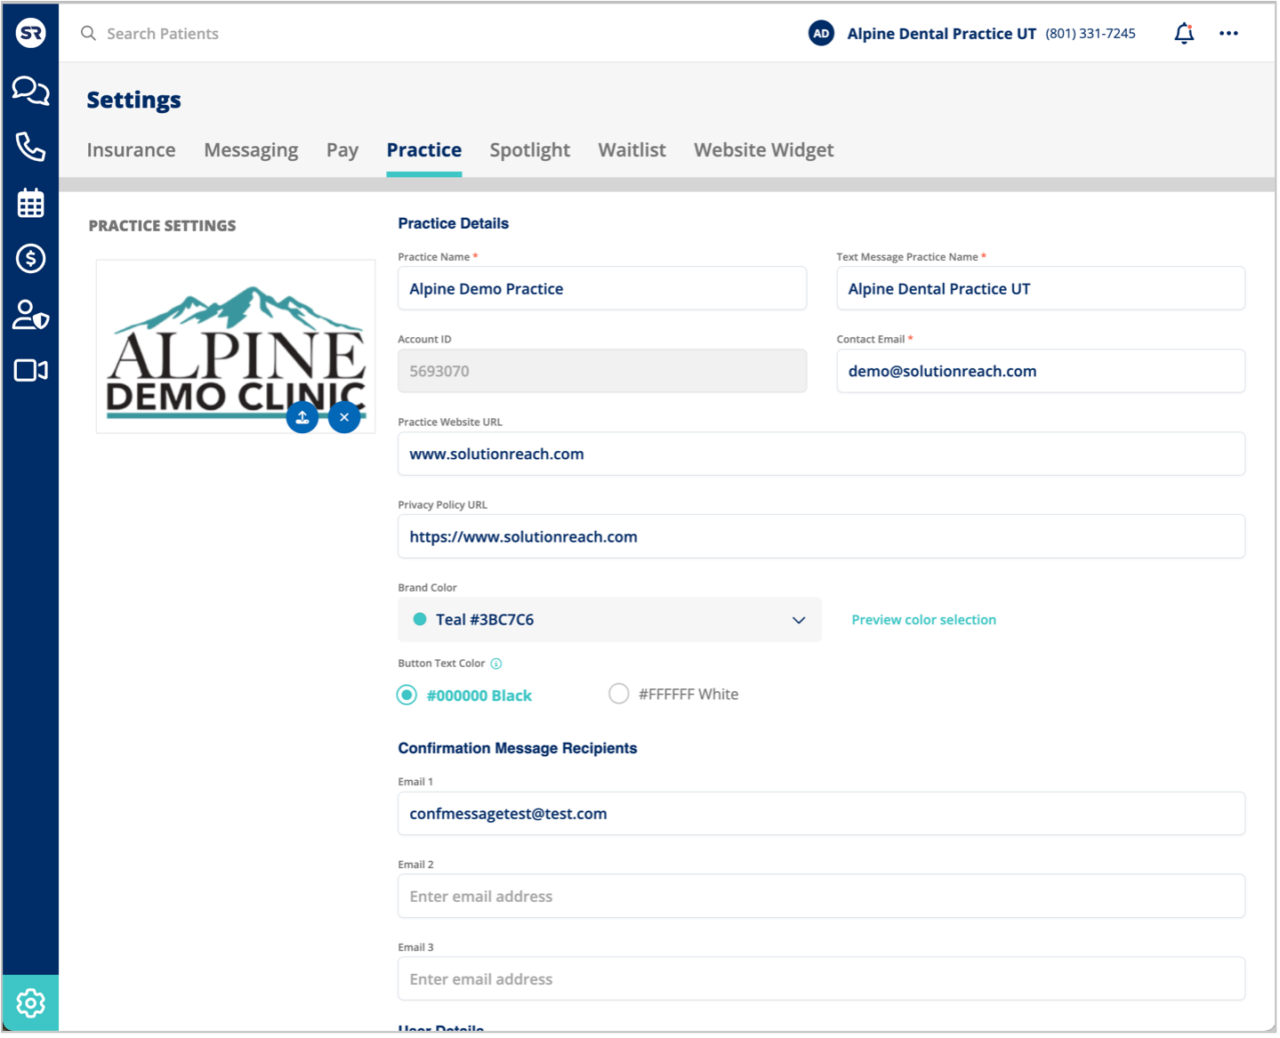The image size is (1280, 1038).
Task: Open the three-dot more options menu
Action: [x=1229, y=33]
